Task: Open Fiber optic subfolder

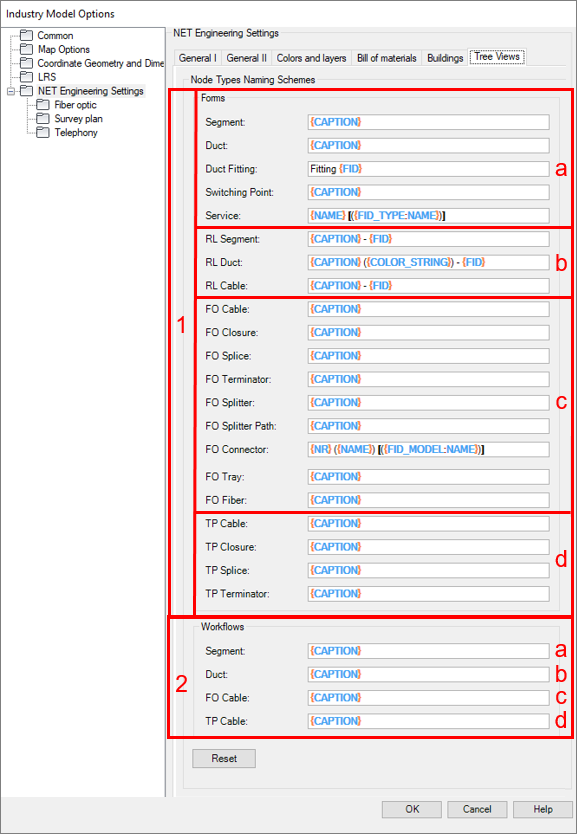Action: pyautogui.click(x=75, y=105)
